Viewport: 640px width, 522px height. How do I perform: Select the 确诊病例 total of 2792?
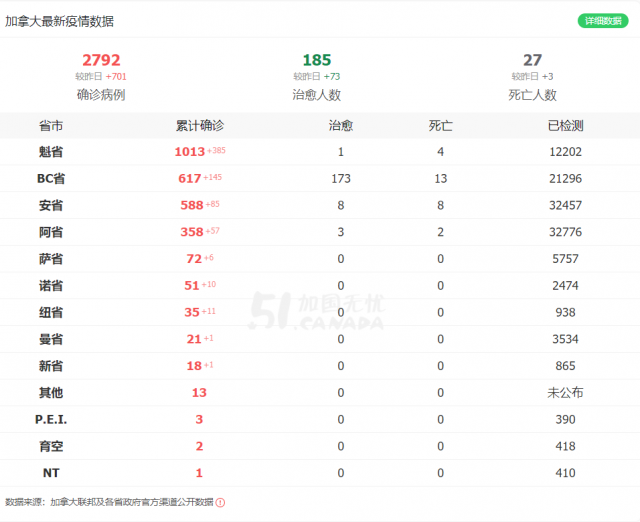(101, 60)
